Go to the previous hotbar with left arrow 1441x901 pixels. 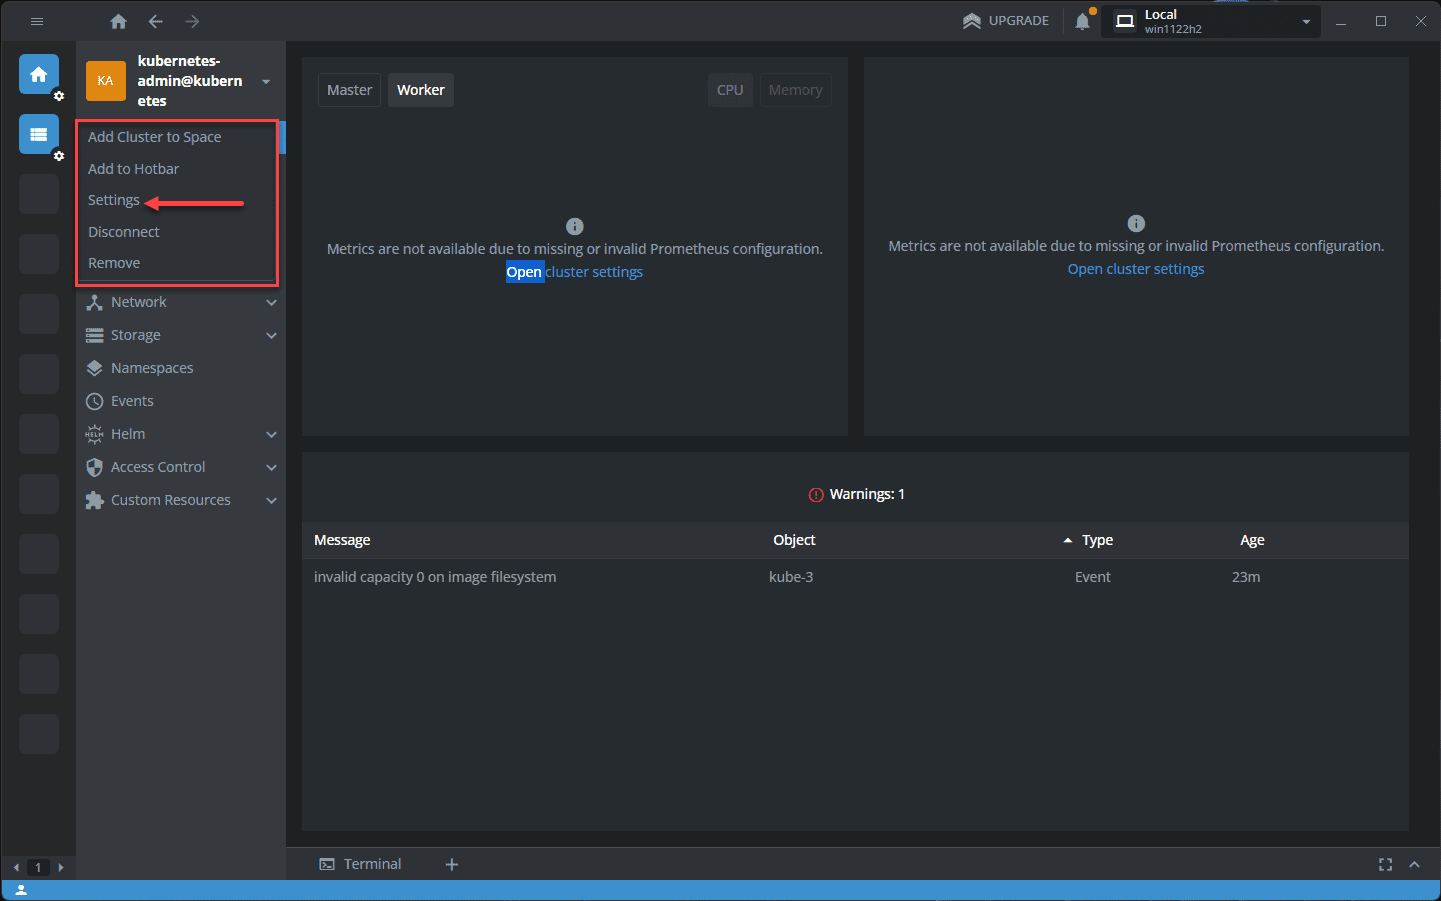[x=16, y=867]
